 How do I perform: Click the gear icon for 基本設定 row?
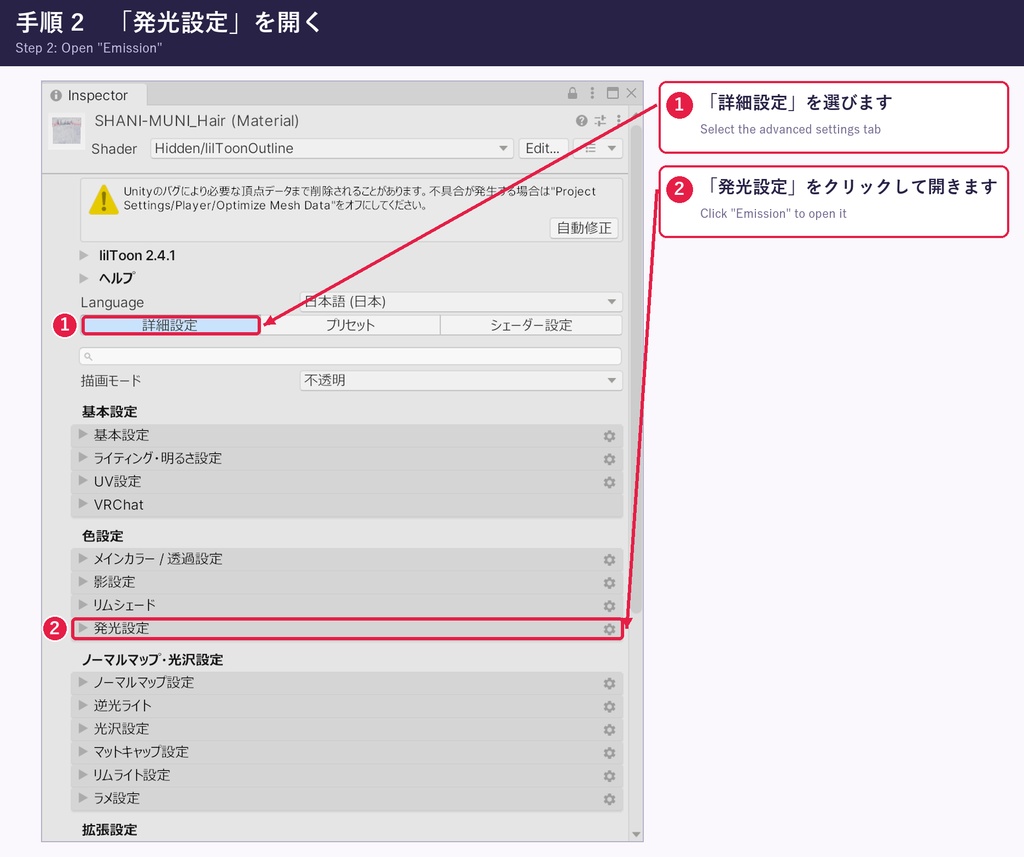pos(609,436)
